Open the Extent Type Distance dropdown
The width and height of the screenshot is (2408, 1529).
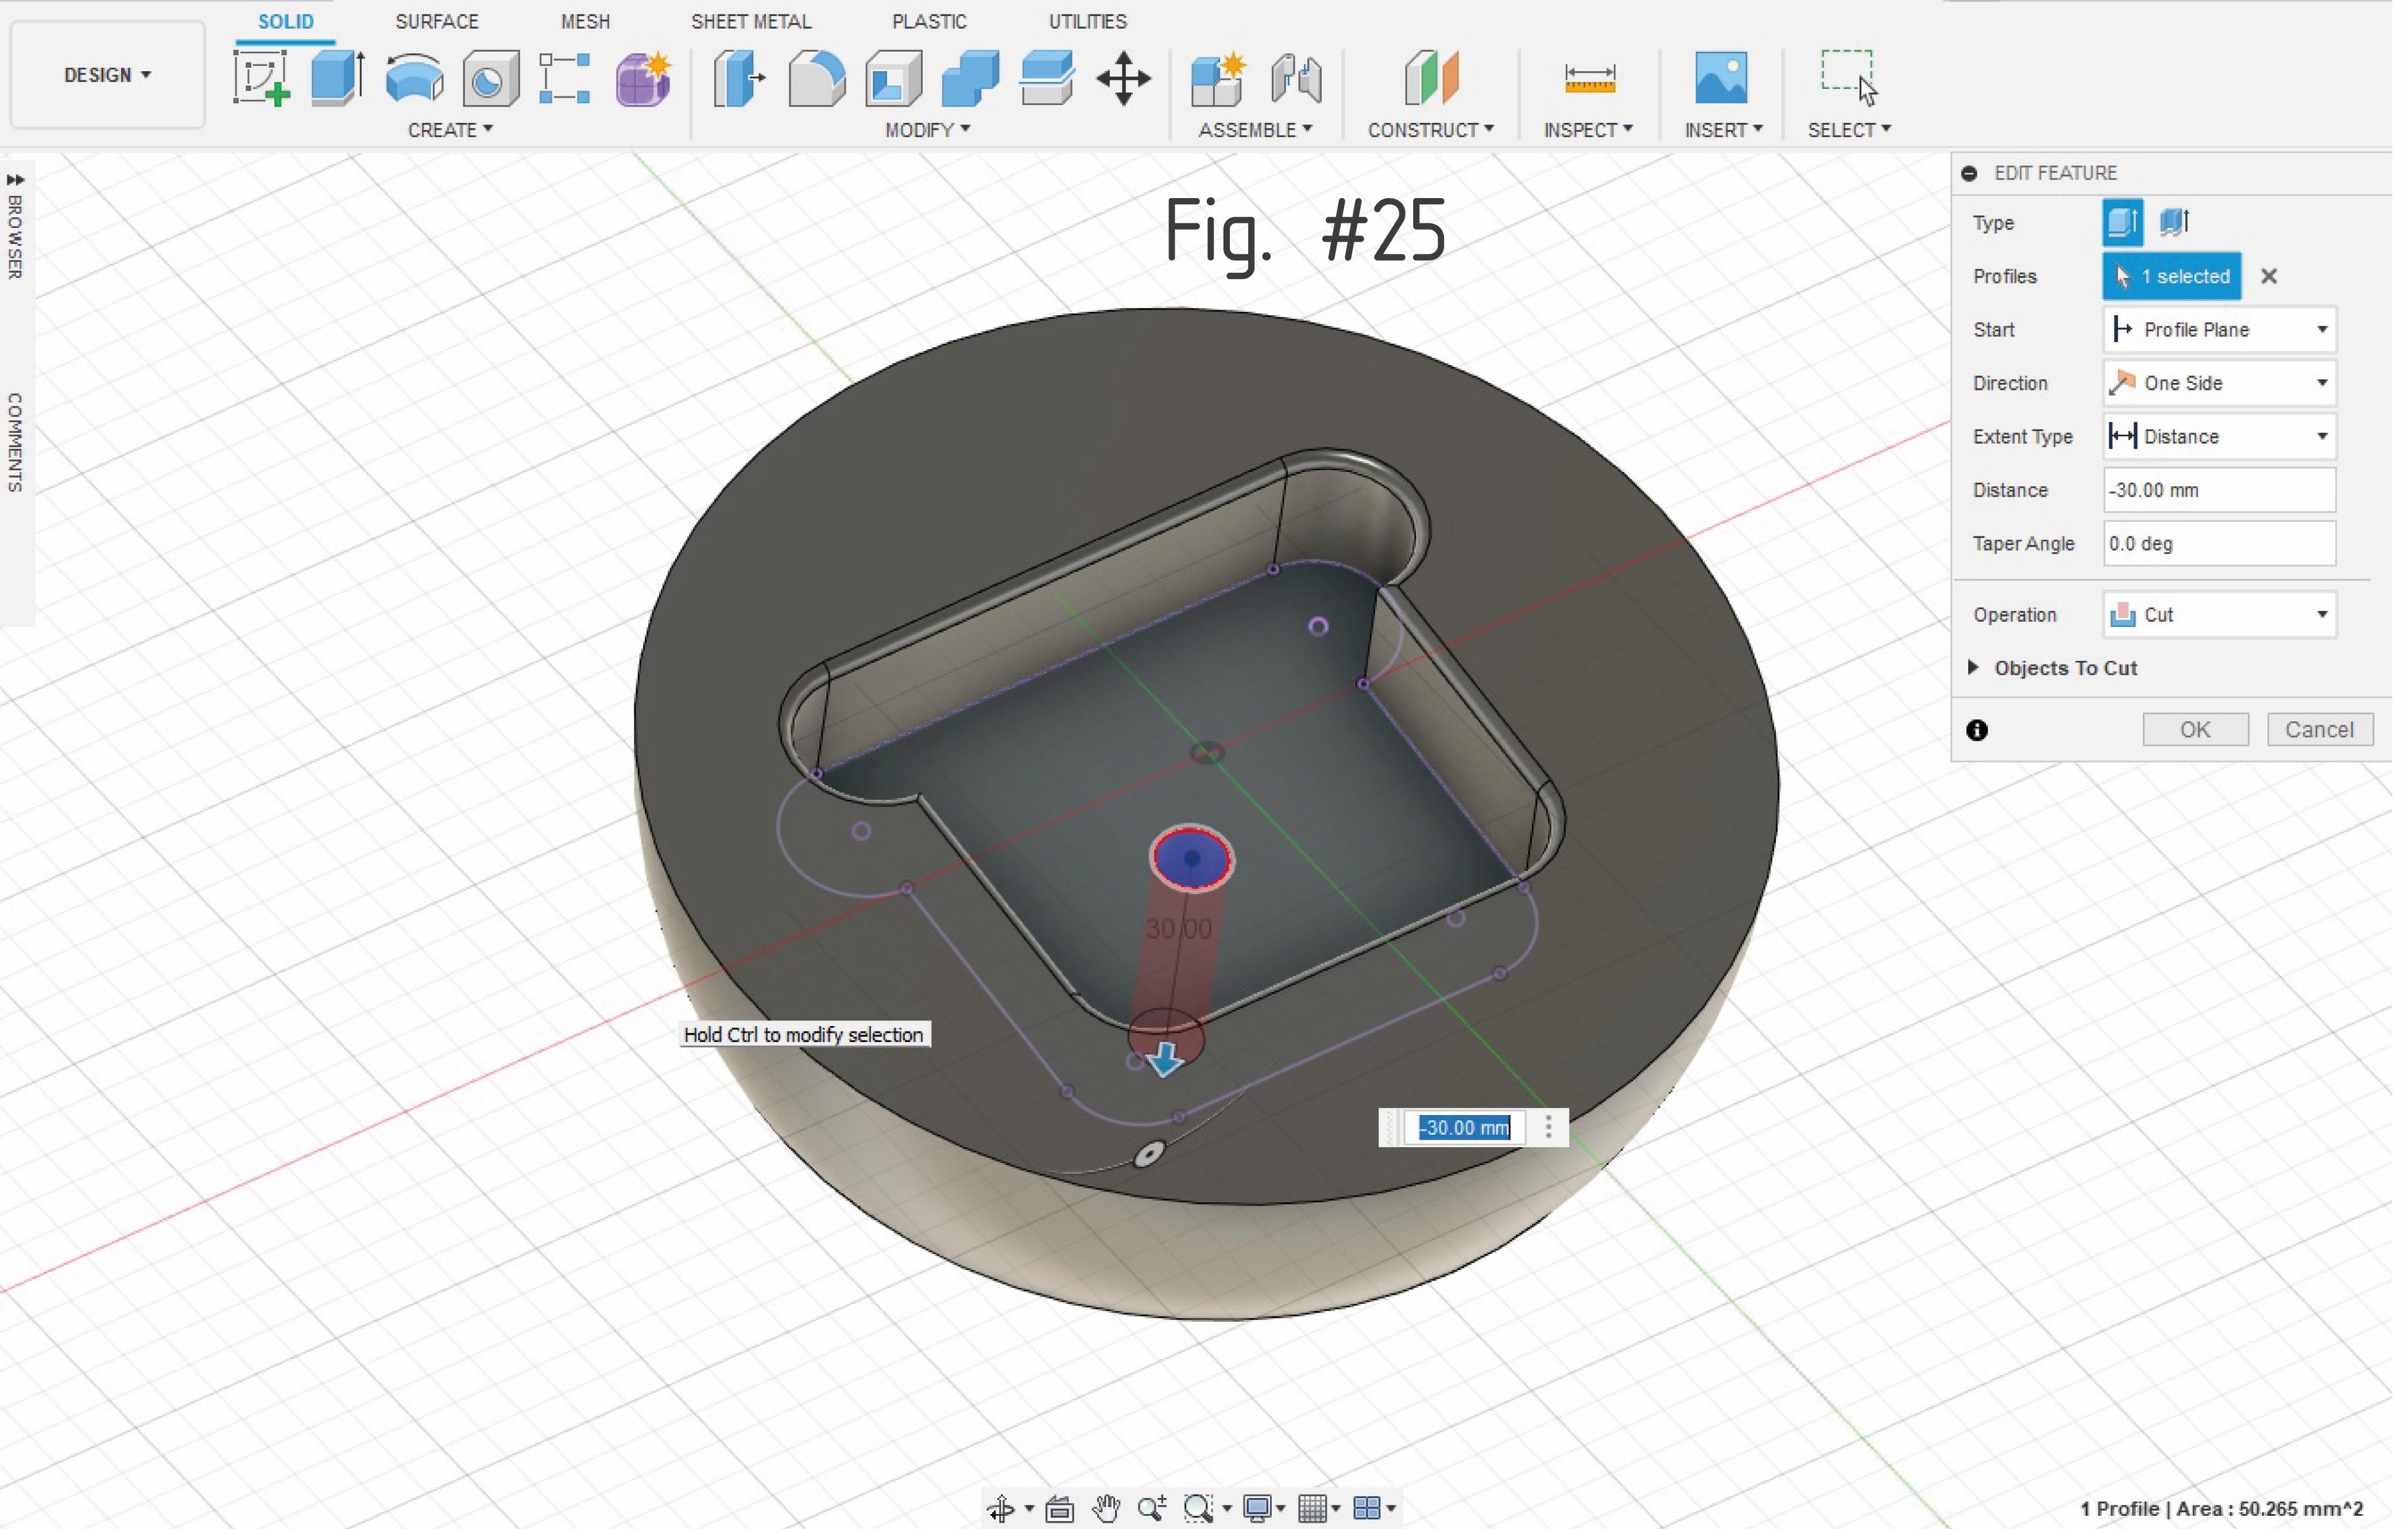click(2219, 437)
